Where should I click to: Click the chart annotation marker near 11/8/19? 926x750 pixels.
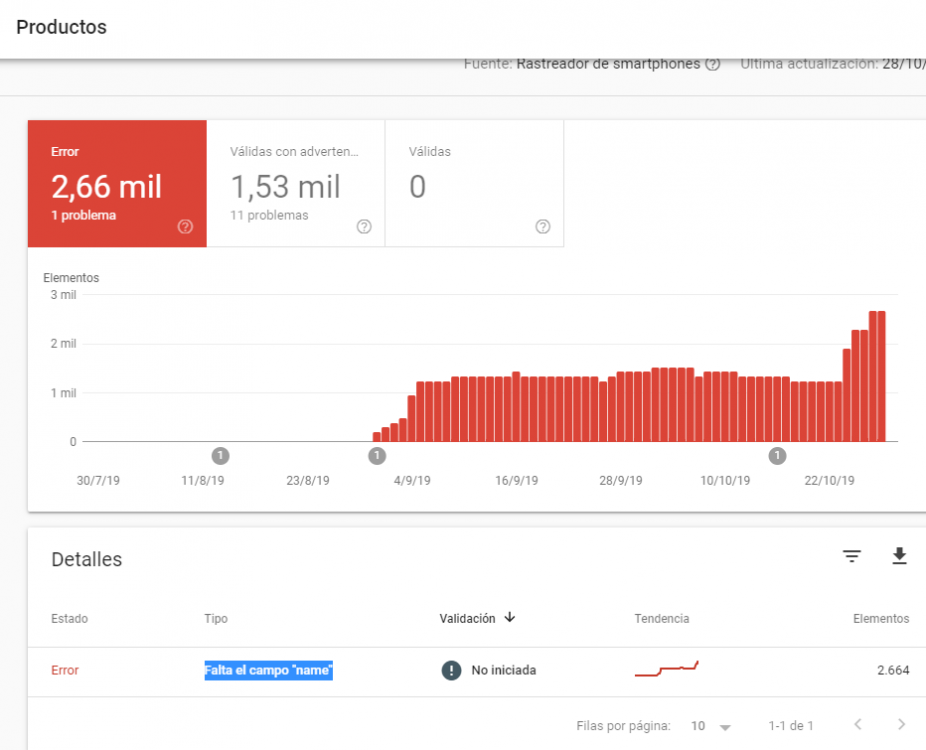click(220, 456)
